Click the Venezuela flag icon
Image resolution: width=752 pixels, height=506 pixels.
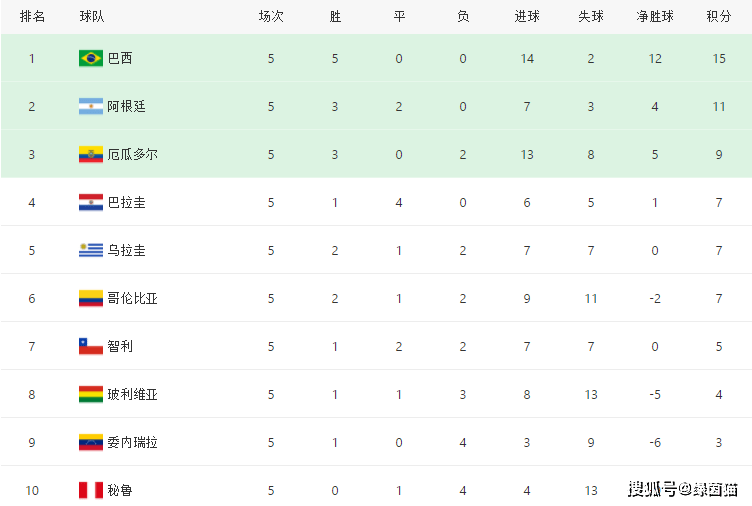point(91,442)
